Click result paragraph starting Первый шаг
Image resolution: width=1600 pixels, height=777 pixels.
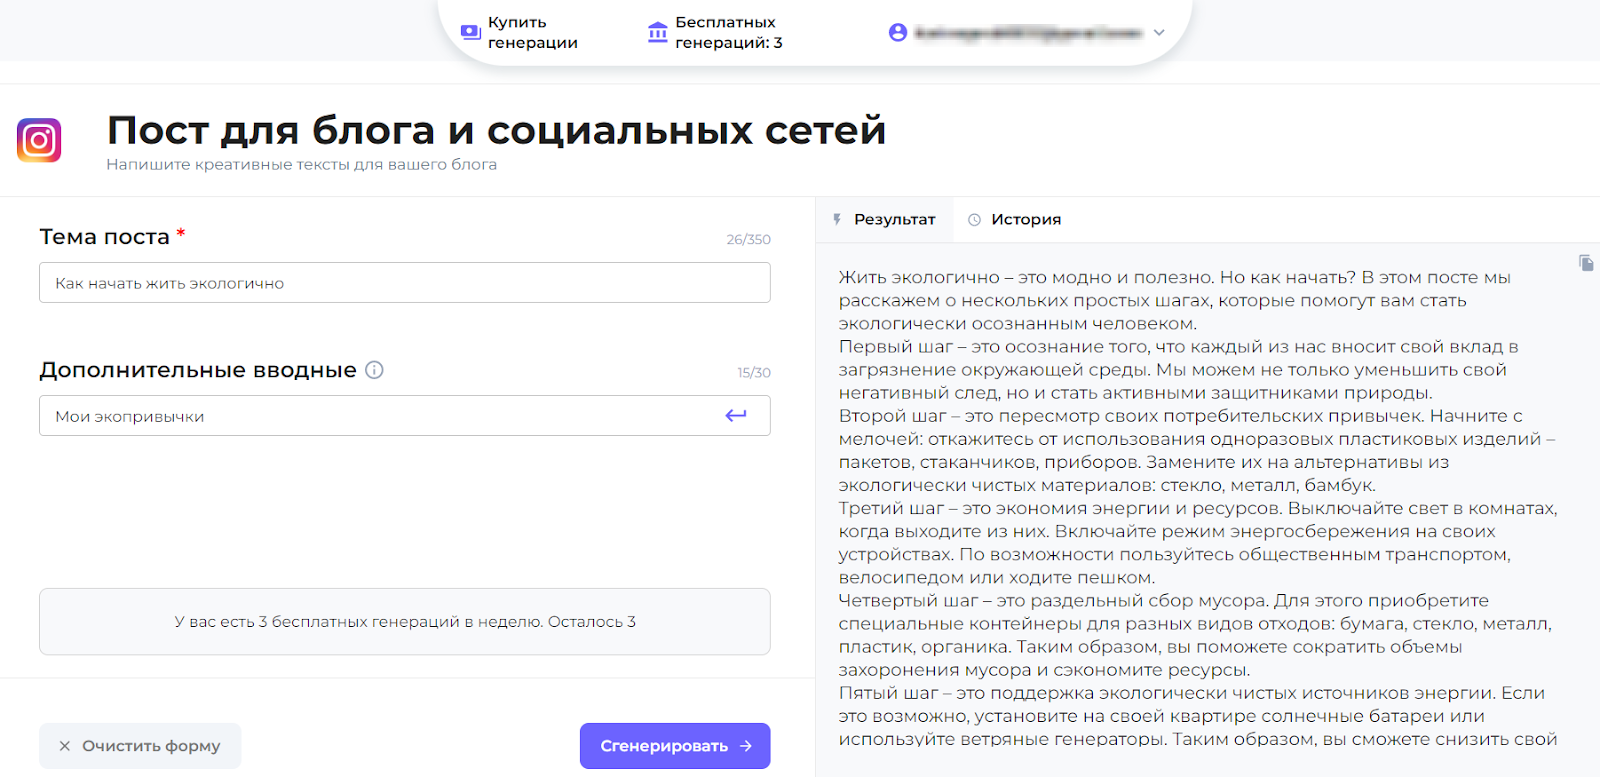(x=1179, y=370)
